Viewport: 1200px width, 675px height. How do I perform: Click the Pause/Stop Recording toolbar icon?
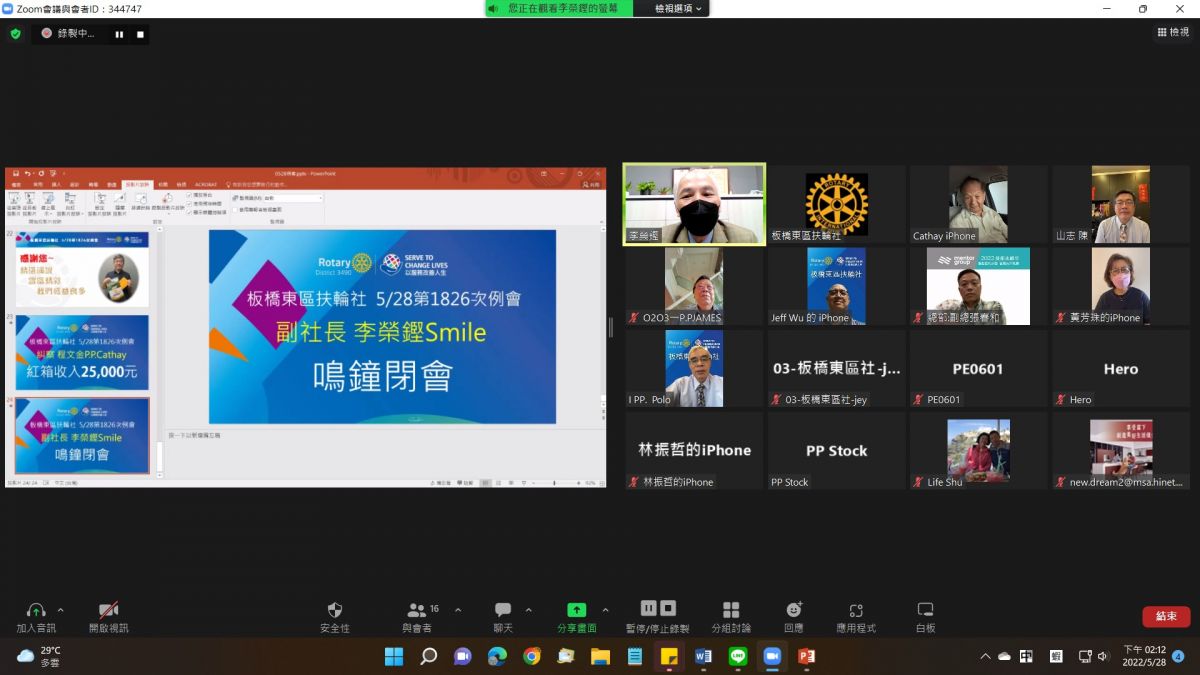pyautogui.click(x=658, y=608)
